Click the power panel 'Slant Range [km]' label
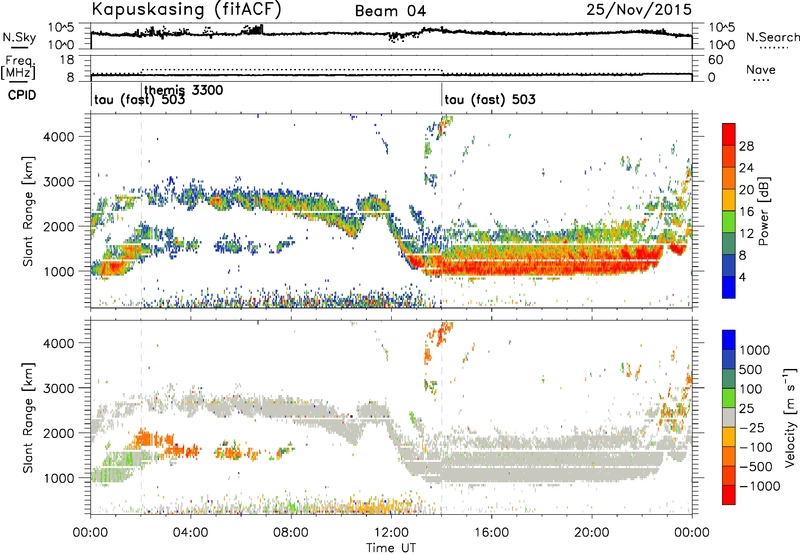Image resolution: width=800 pixels, height=554 pixels. click(29, 211)
